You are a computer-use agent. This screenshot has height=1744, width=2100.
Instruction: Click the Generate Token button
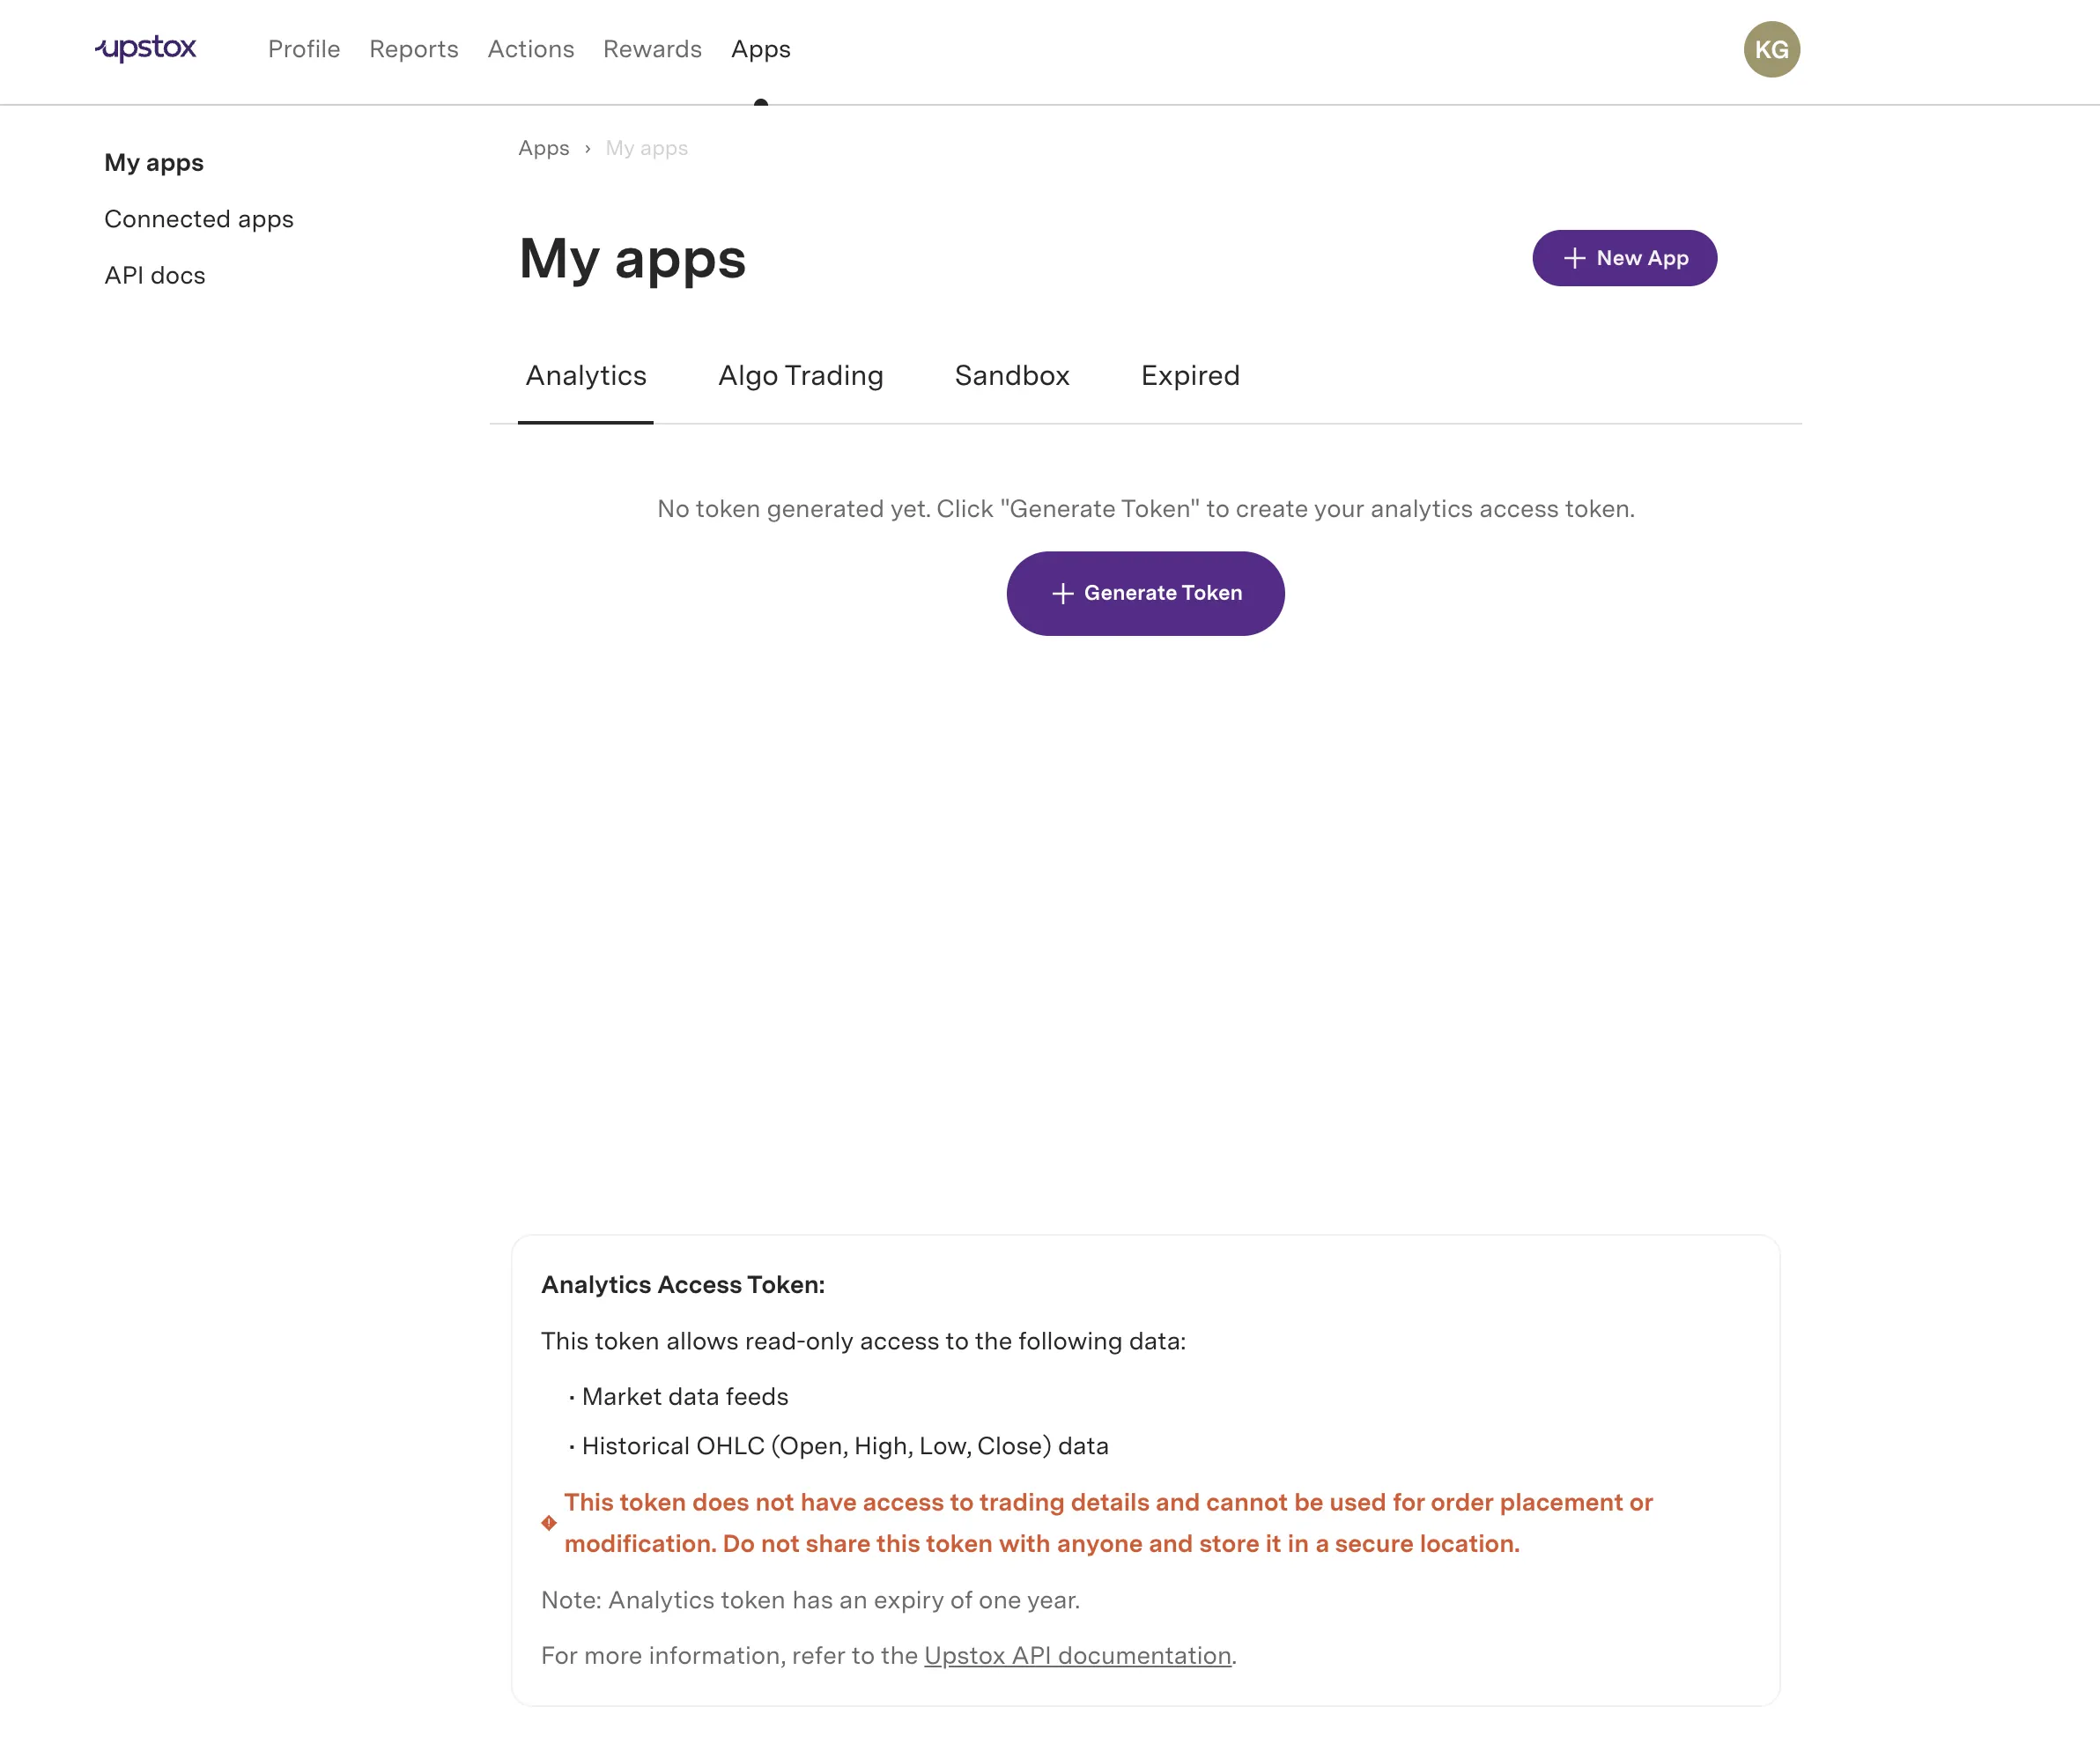pos(1145,593)
